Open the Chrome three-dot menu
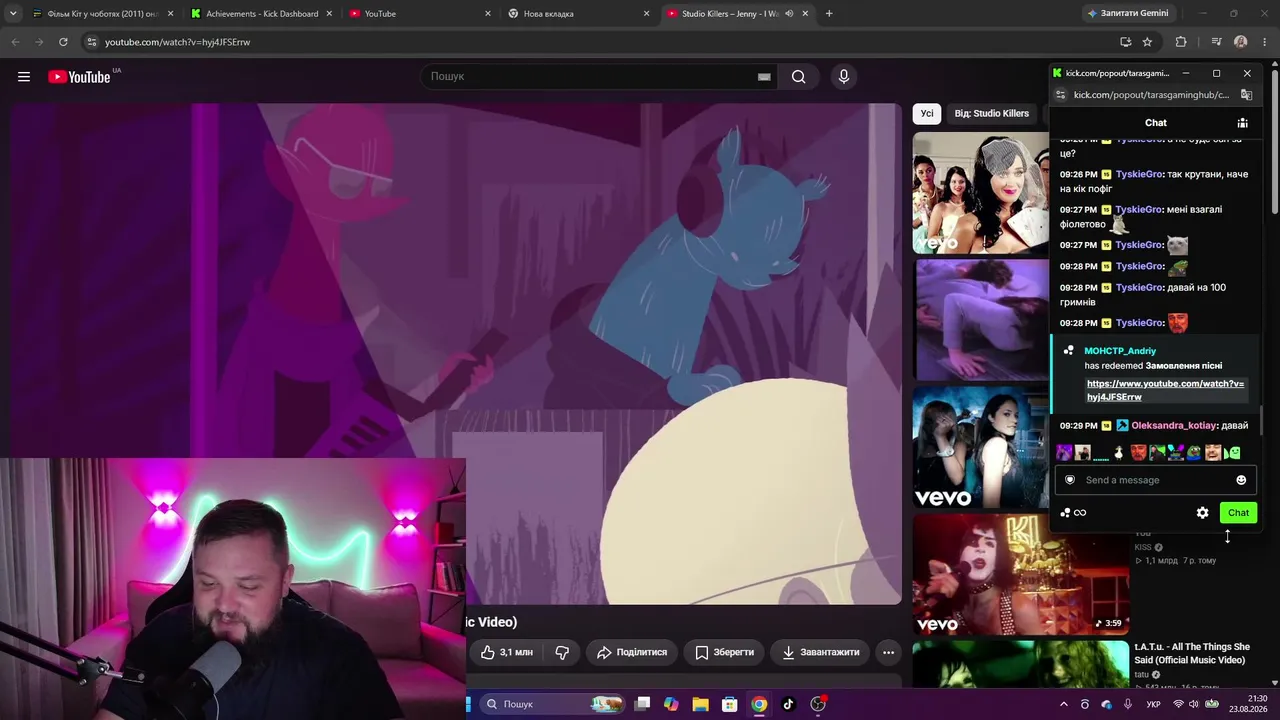 point(1265,42)
